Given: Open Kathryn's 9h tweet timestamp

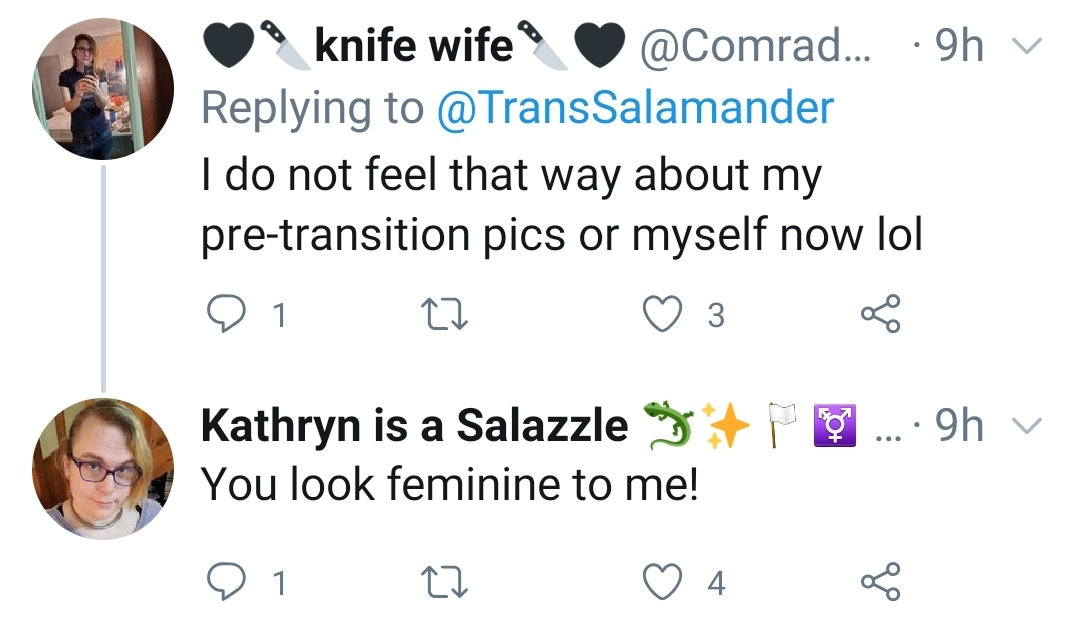Looking at the screenshot, I should pos(959,425).
